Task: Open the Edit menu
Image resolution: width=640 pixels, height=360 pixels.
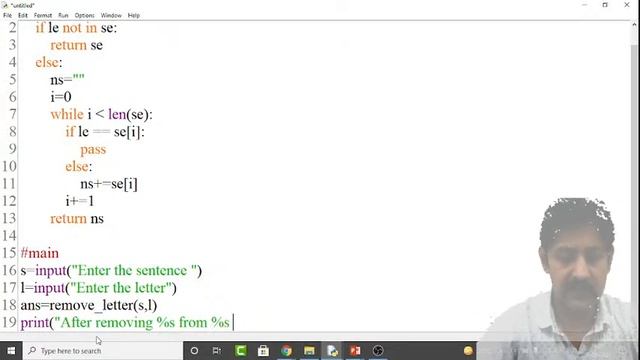Action: (23, 16)
